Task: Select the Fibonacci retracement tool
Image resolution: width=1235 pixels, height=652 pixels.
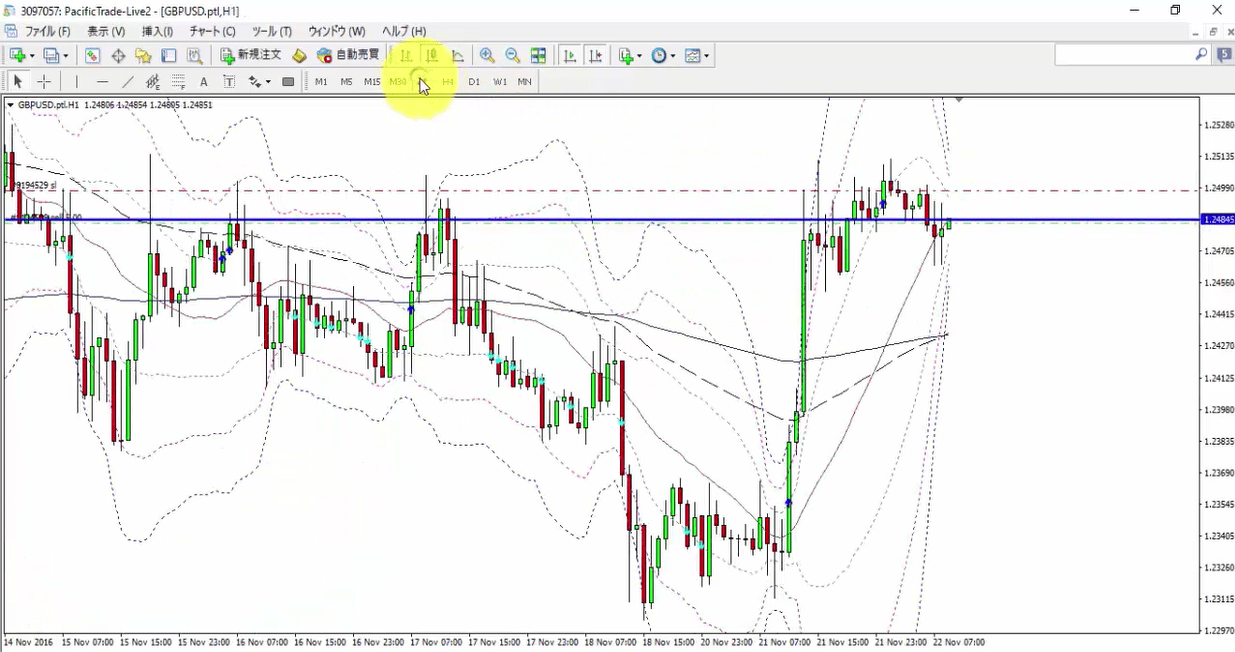Action: pos(178,82)
